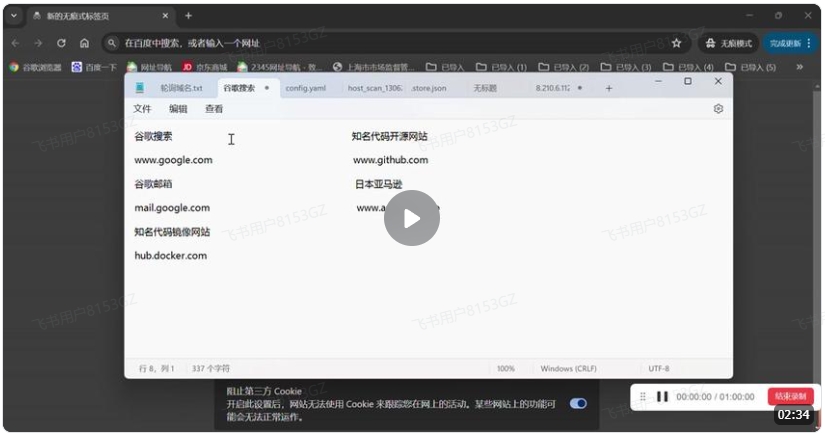
Task: Click the mail.google.com text line
Action: pos(172,208)
